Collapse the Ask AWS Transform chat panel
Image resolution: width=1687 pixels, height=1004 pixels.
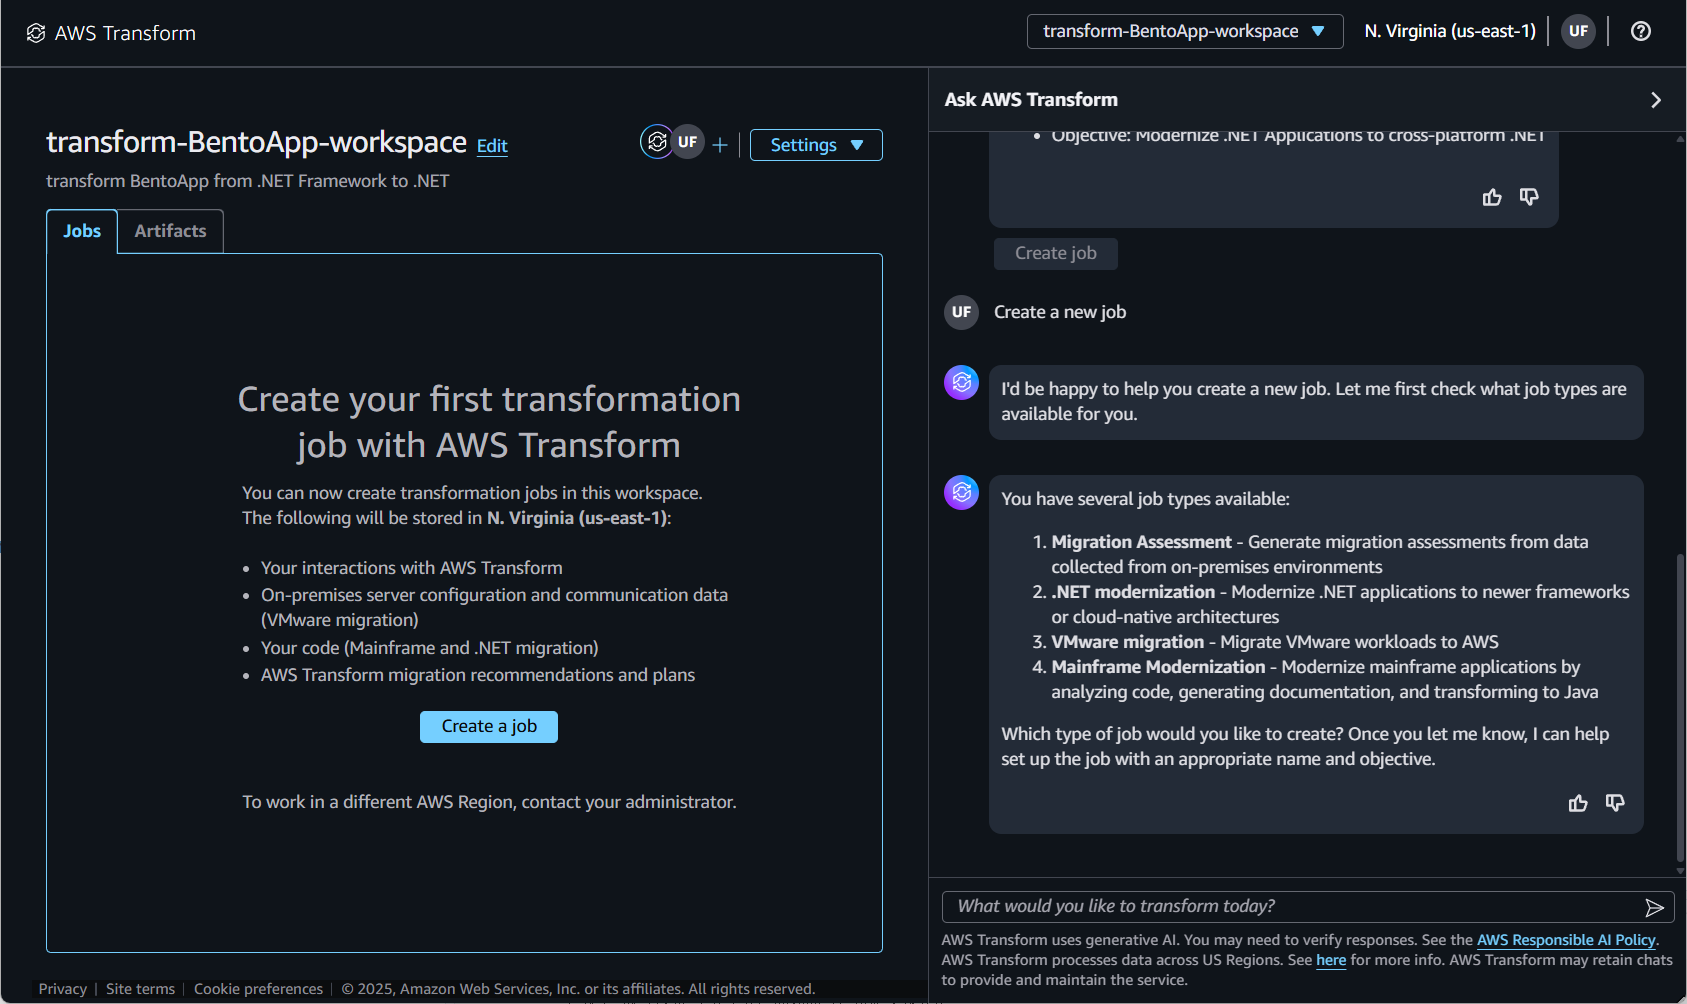1656,100
